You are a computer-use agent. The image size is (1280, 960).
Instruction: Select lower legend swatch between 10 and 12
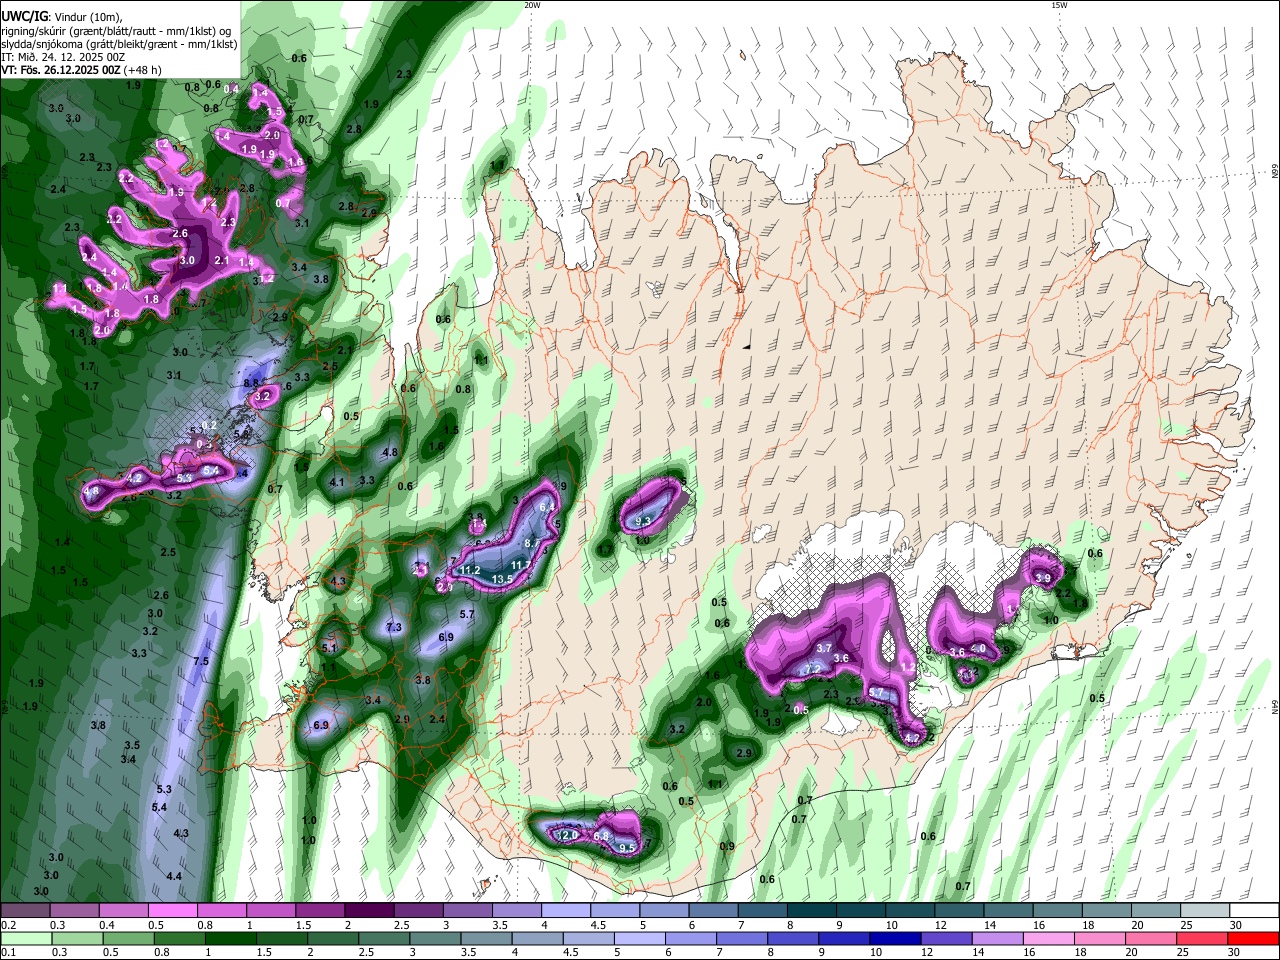[895, 938]
